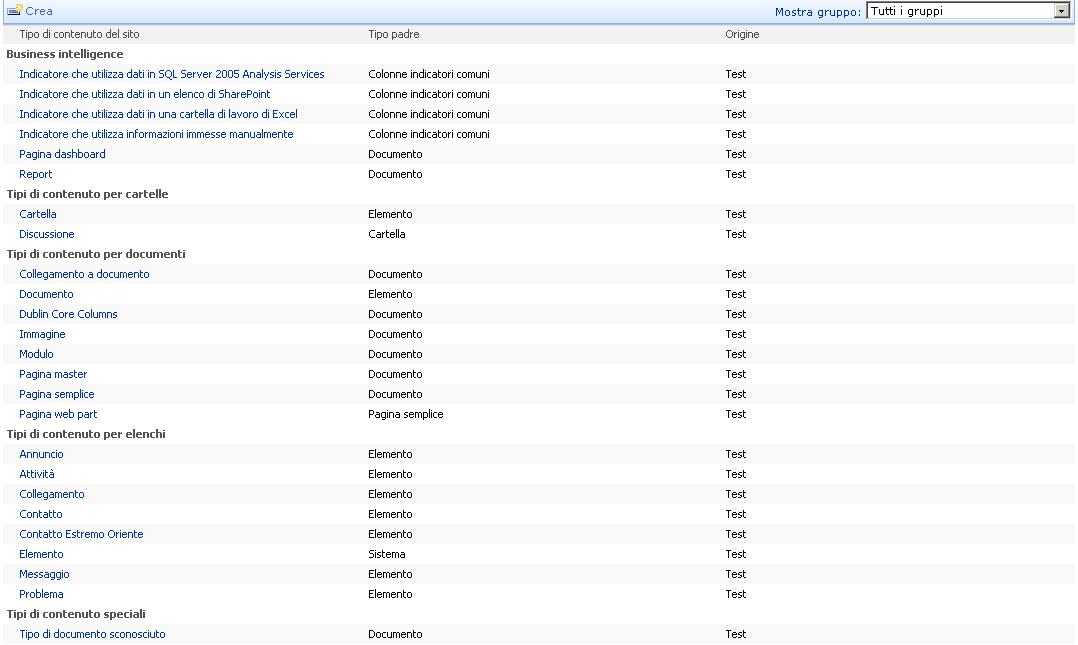Viewport: 1078px width, 645px height.
Task: Open the Attività content type
Action: point(36,474)
